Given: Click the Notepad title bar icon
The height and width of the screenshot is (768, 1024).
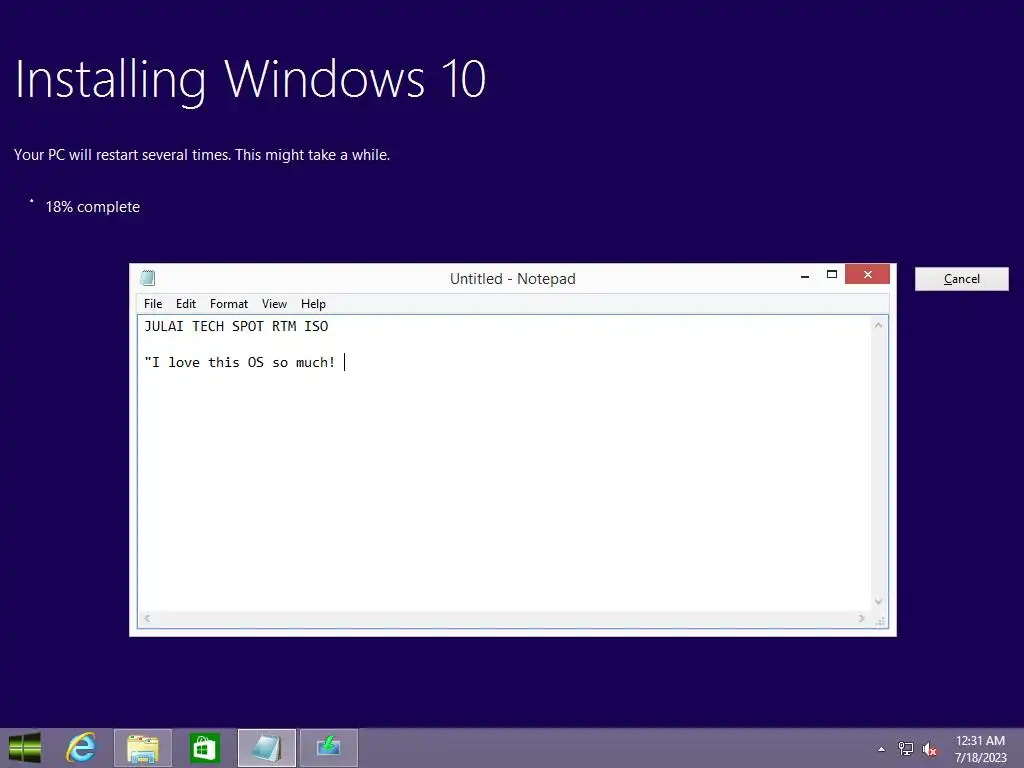Looking at the screenshot, I should [x=148, y=278].
